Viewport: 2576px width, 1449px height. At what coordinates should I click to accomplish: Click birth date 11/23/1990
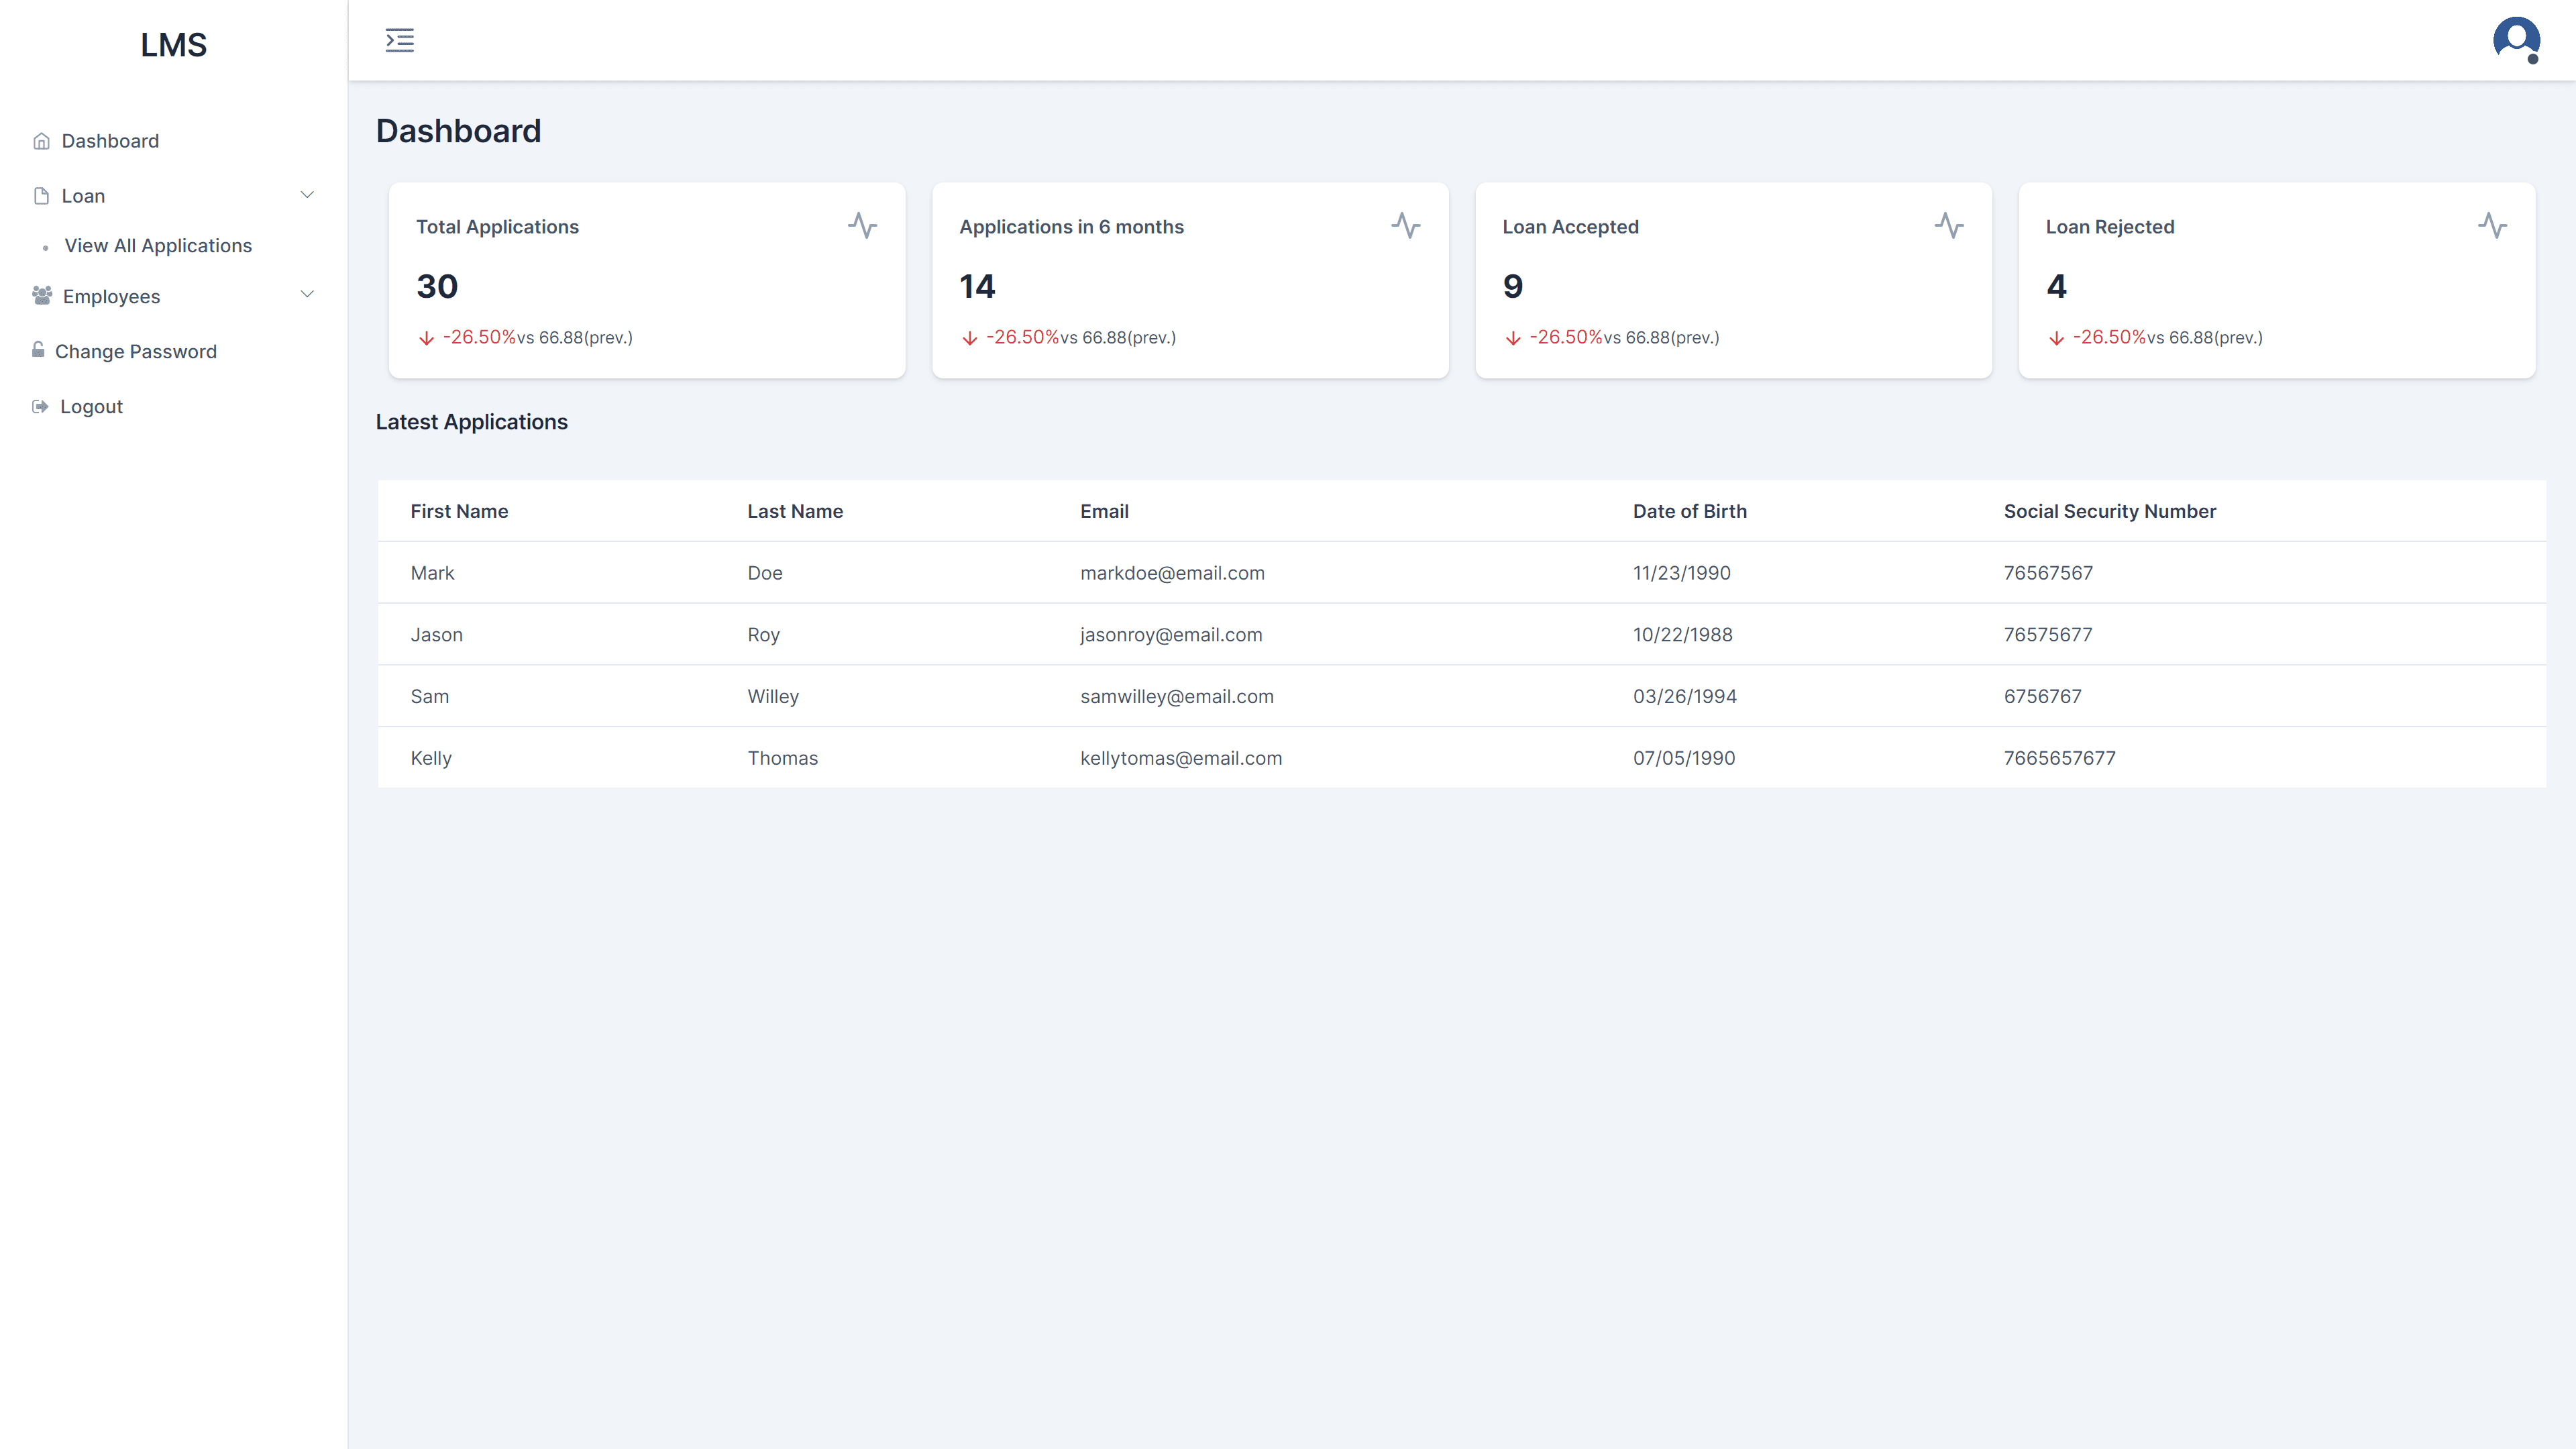1682,573
